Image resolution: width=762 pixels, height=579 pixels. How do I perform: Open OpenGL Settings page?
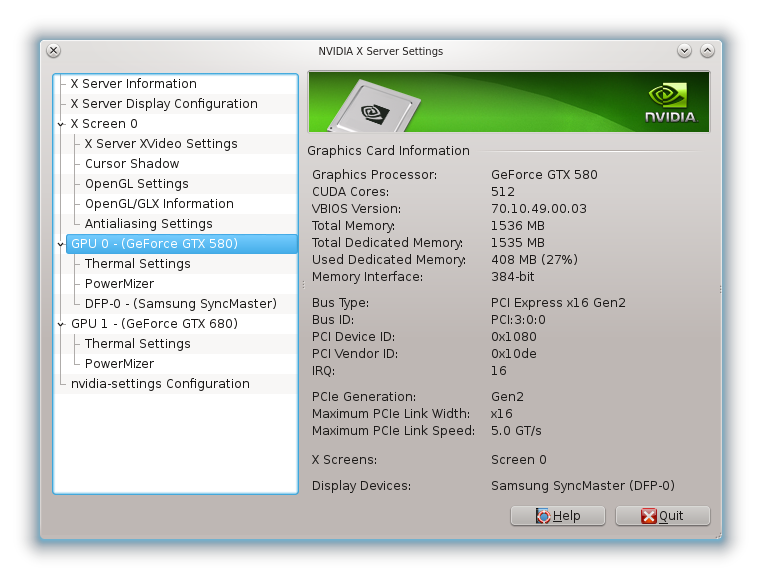coord(137,183)
